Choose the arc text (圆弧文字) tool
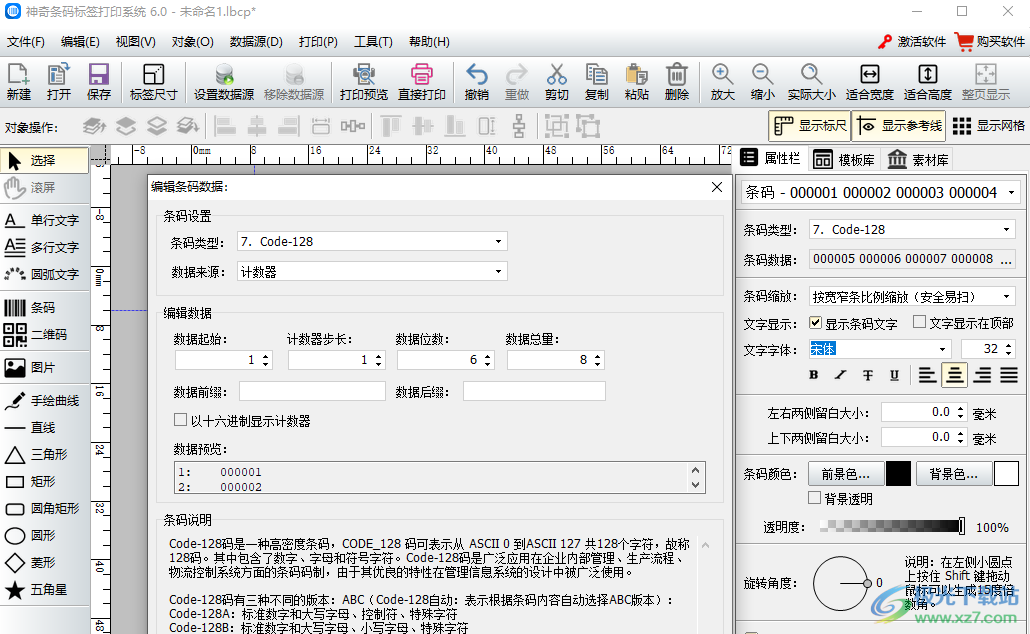The image size is (1030, 634). (x=45, y=274)
